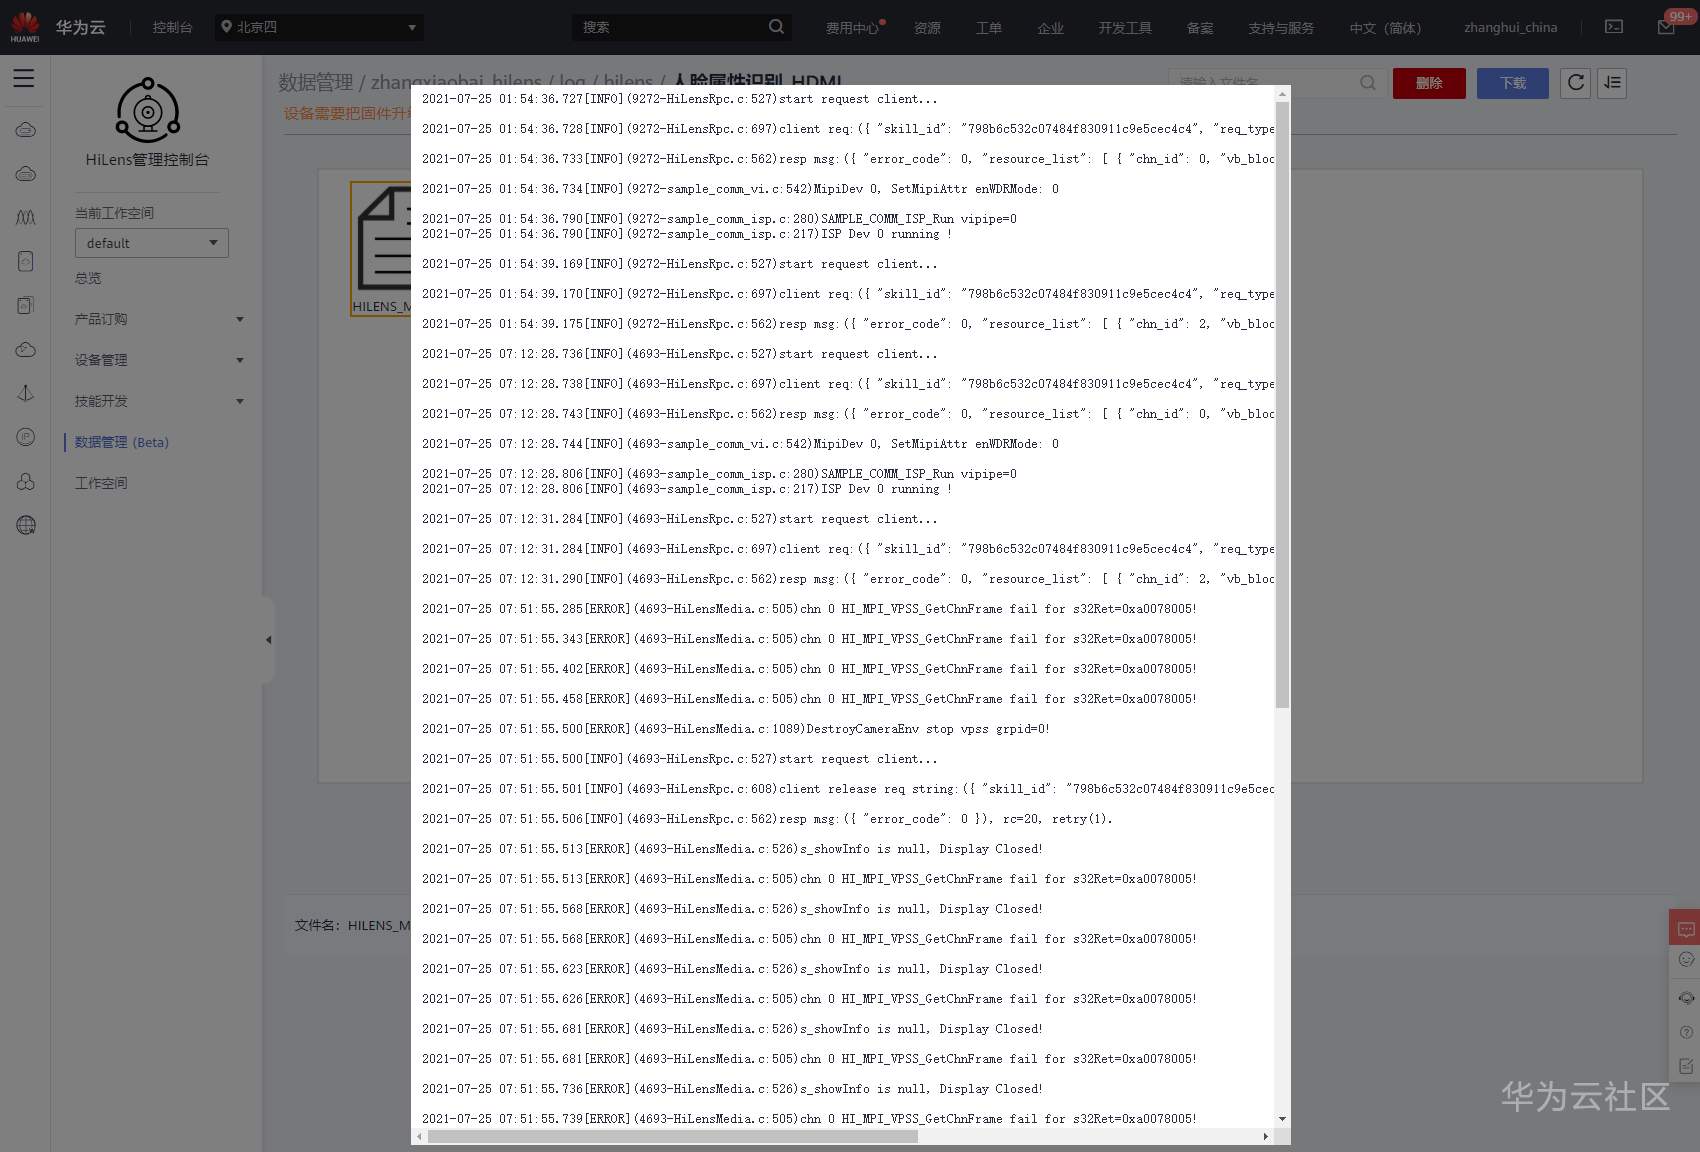Click the log viewer horizontal scrollbar thumb
This screenshot has width=1700, height=1152.
tap(672, 1137)
